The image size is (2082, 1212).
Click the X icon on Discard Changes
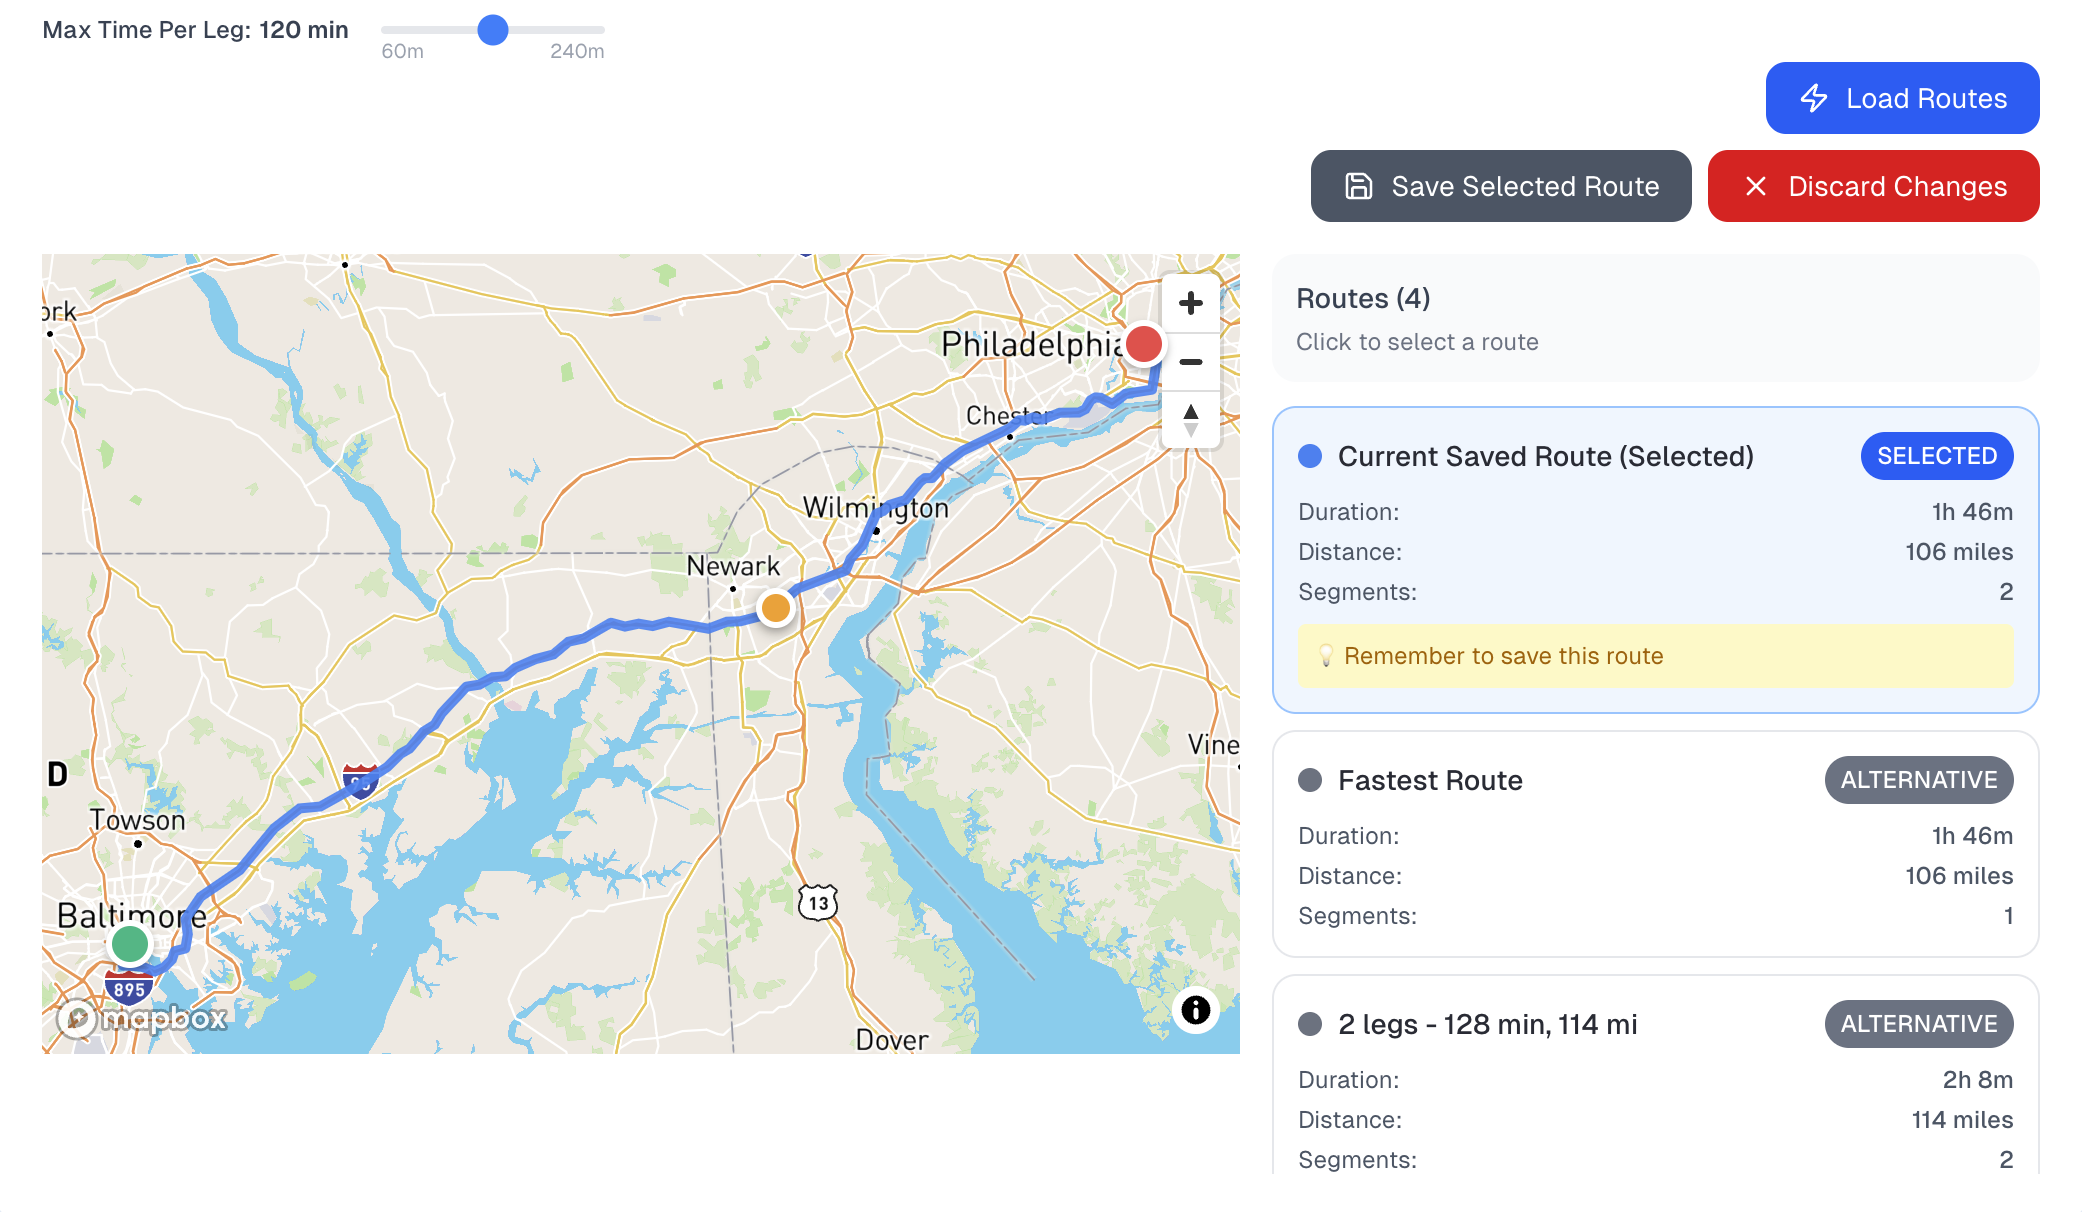pos(1756,186)
